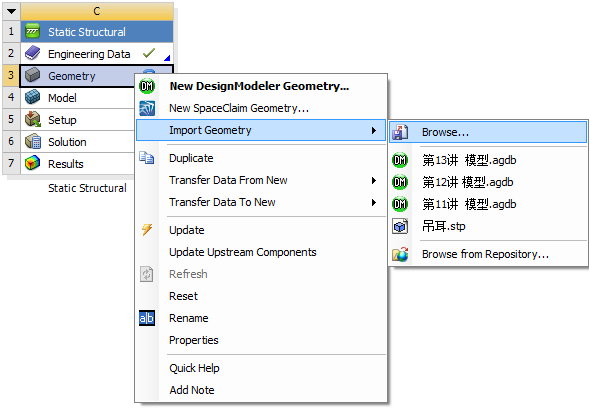Choose Browse... in the submenu
The height and width of the screenshot is (410, 589).
coord(488,132)
